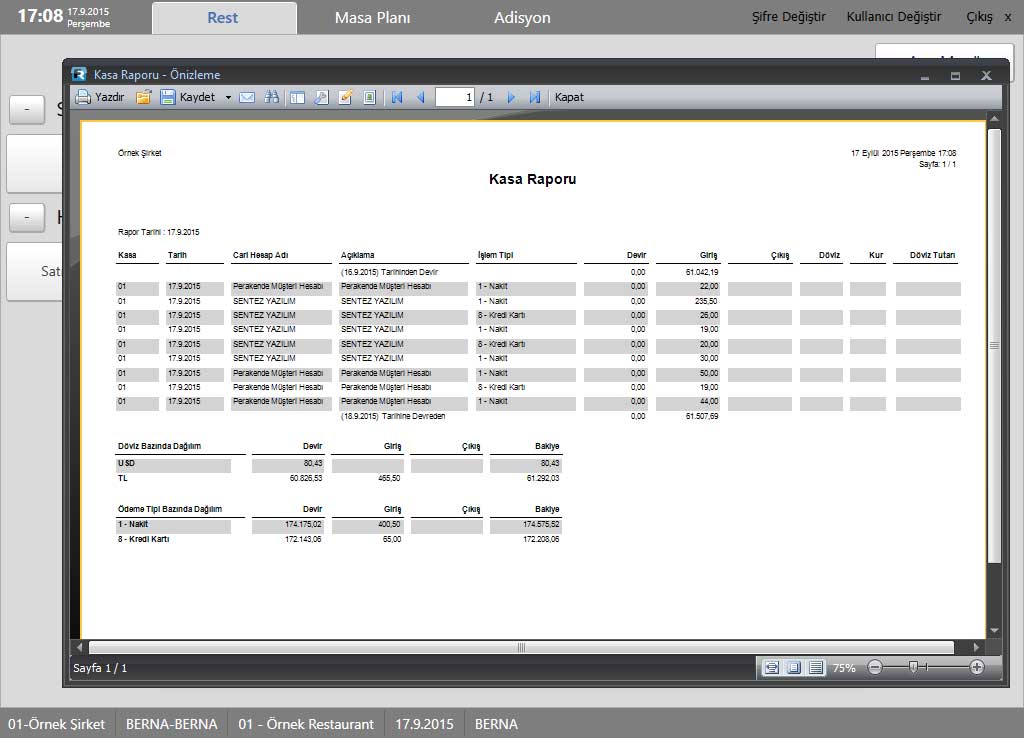Click the 61.507,69 carried-forward total
The height and width of the screenshot is (738, 1024).
(x=702, y=416)
